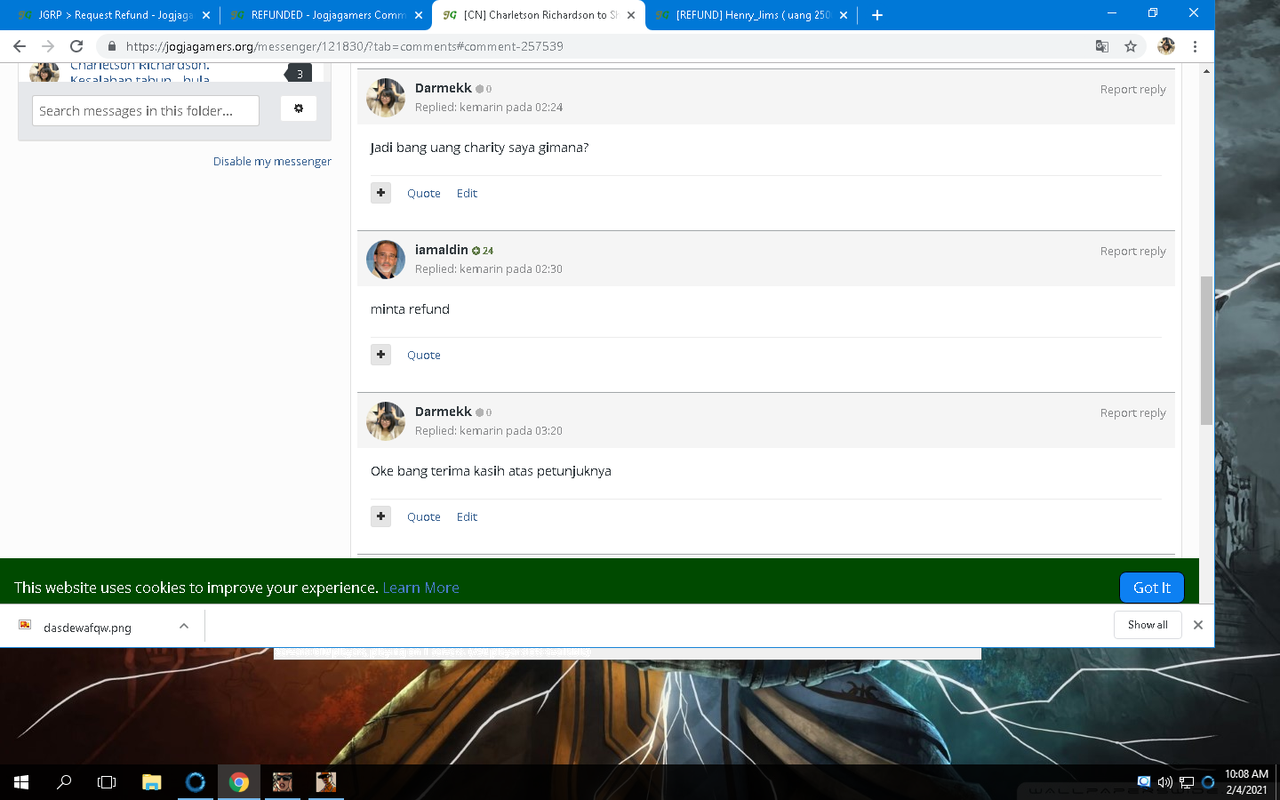Report the iamaldin reply
This screenshot has width=1280, height=800.
[x=1133, y=251]
